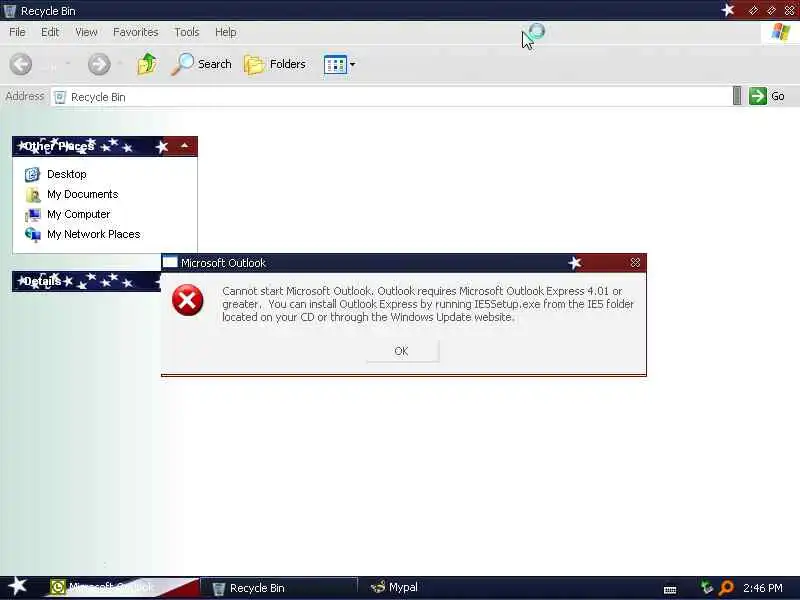The width and height of the screenshot is (800, 600).
Task: Open the Search pane with magnifier icon
Action: pyautogui.click(x=201, y=64)
